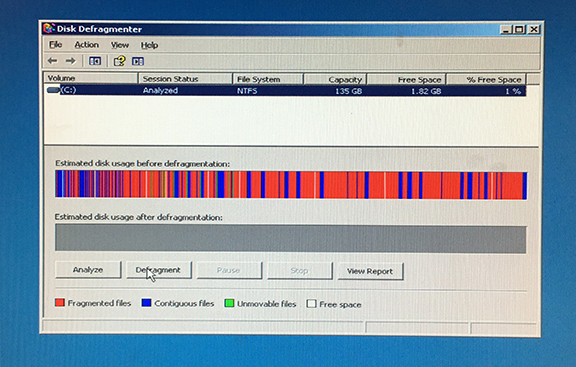576x367 pixels.
Task: Open the Help menu
Action: 149,45
